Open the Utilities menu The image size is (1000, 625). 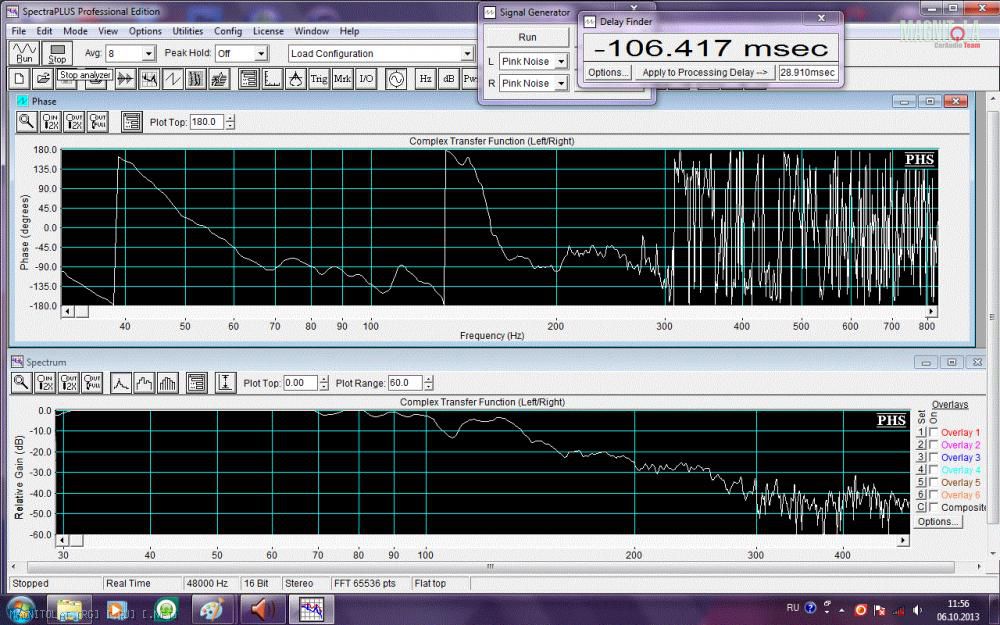click(x=187, y=31)
